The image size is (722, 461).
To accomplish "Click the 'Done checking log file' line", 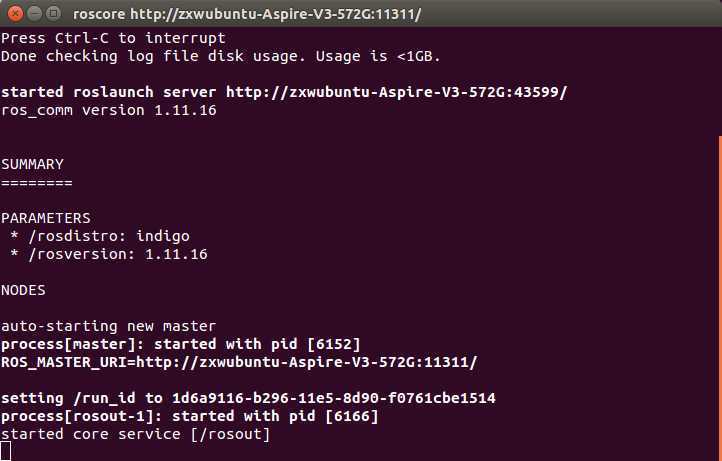I will pos(221,56).
